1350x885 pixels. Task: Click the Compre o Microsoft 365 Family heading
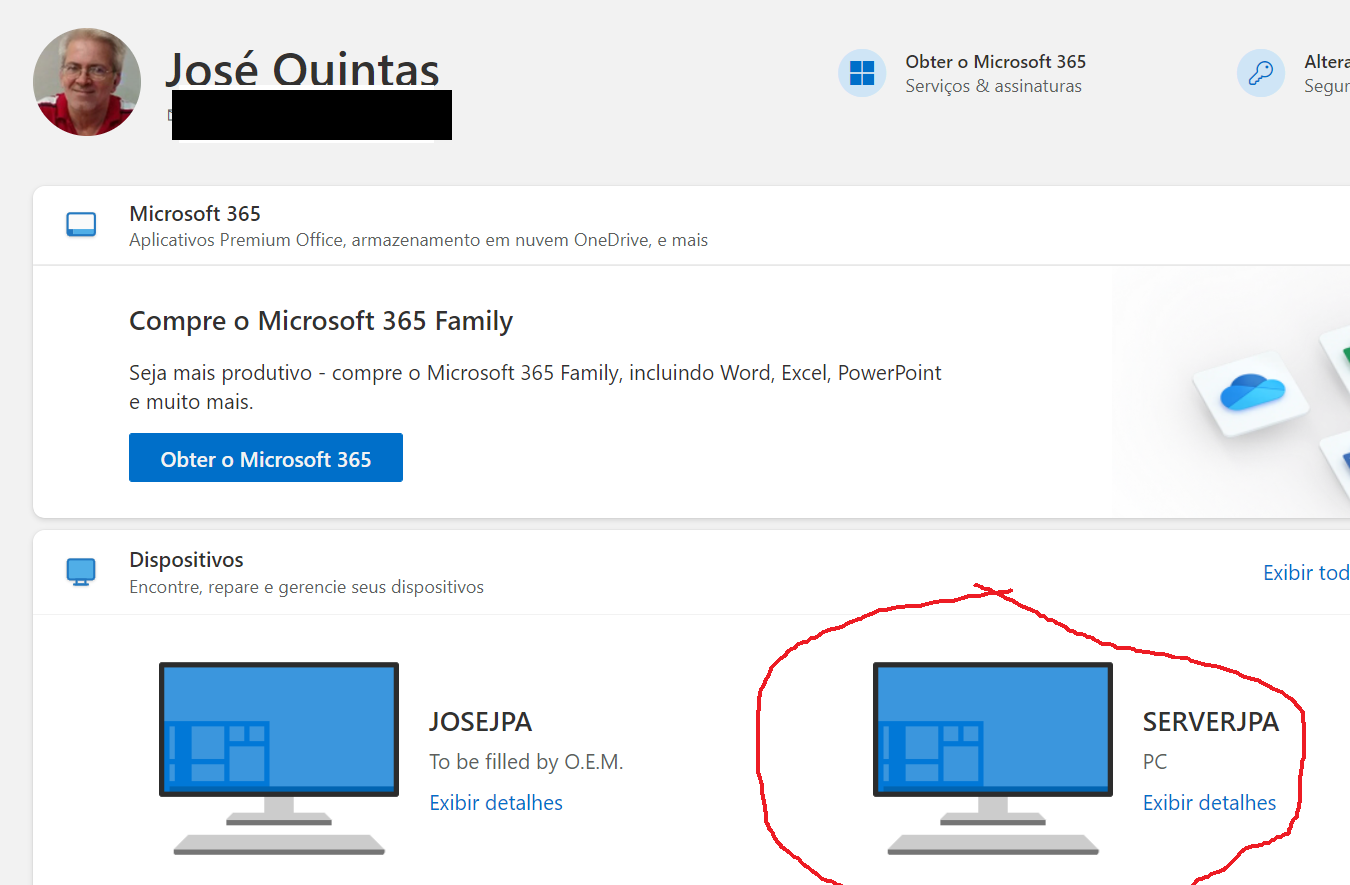tap(321, 321)
